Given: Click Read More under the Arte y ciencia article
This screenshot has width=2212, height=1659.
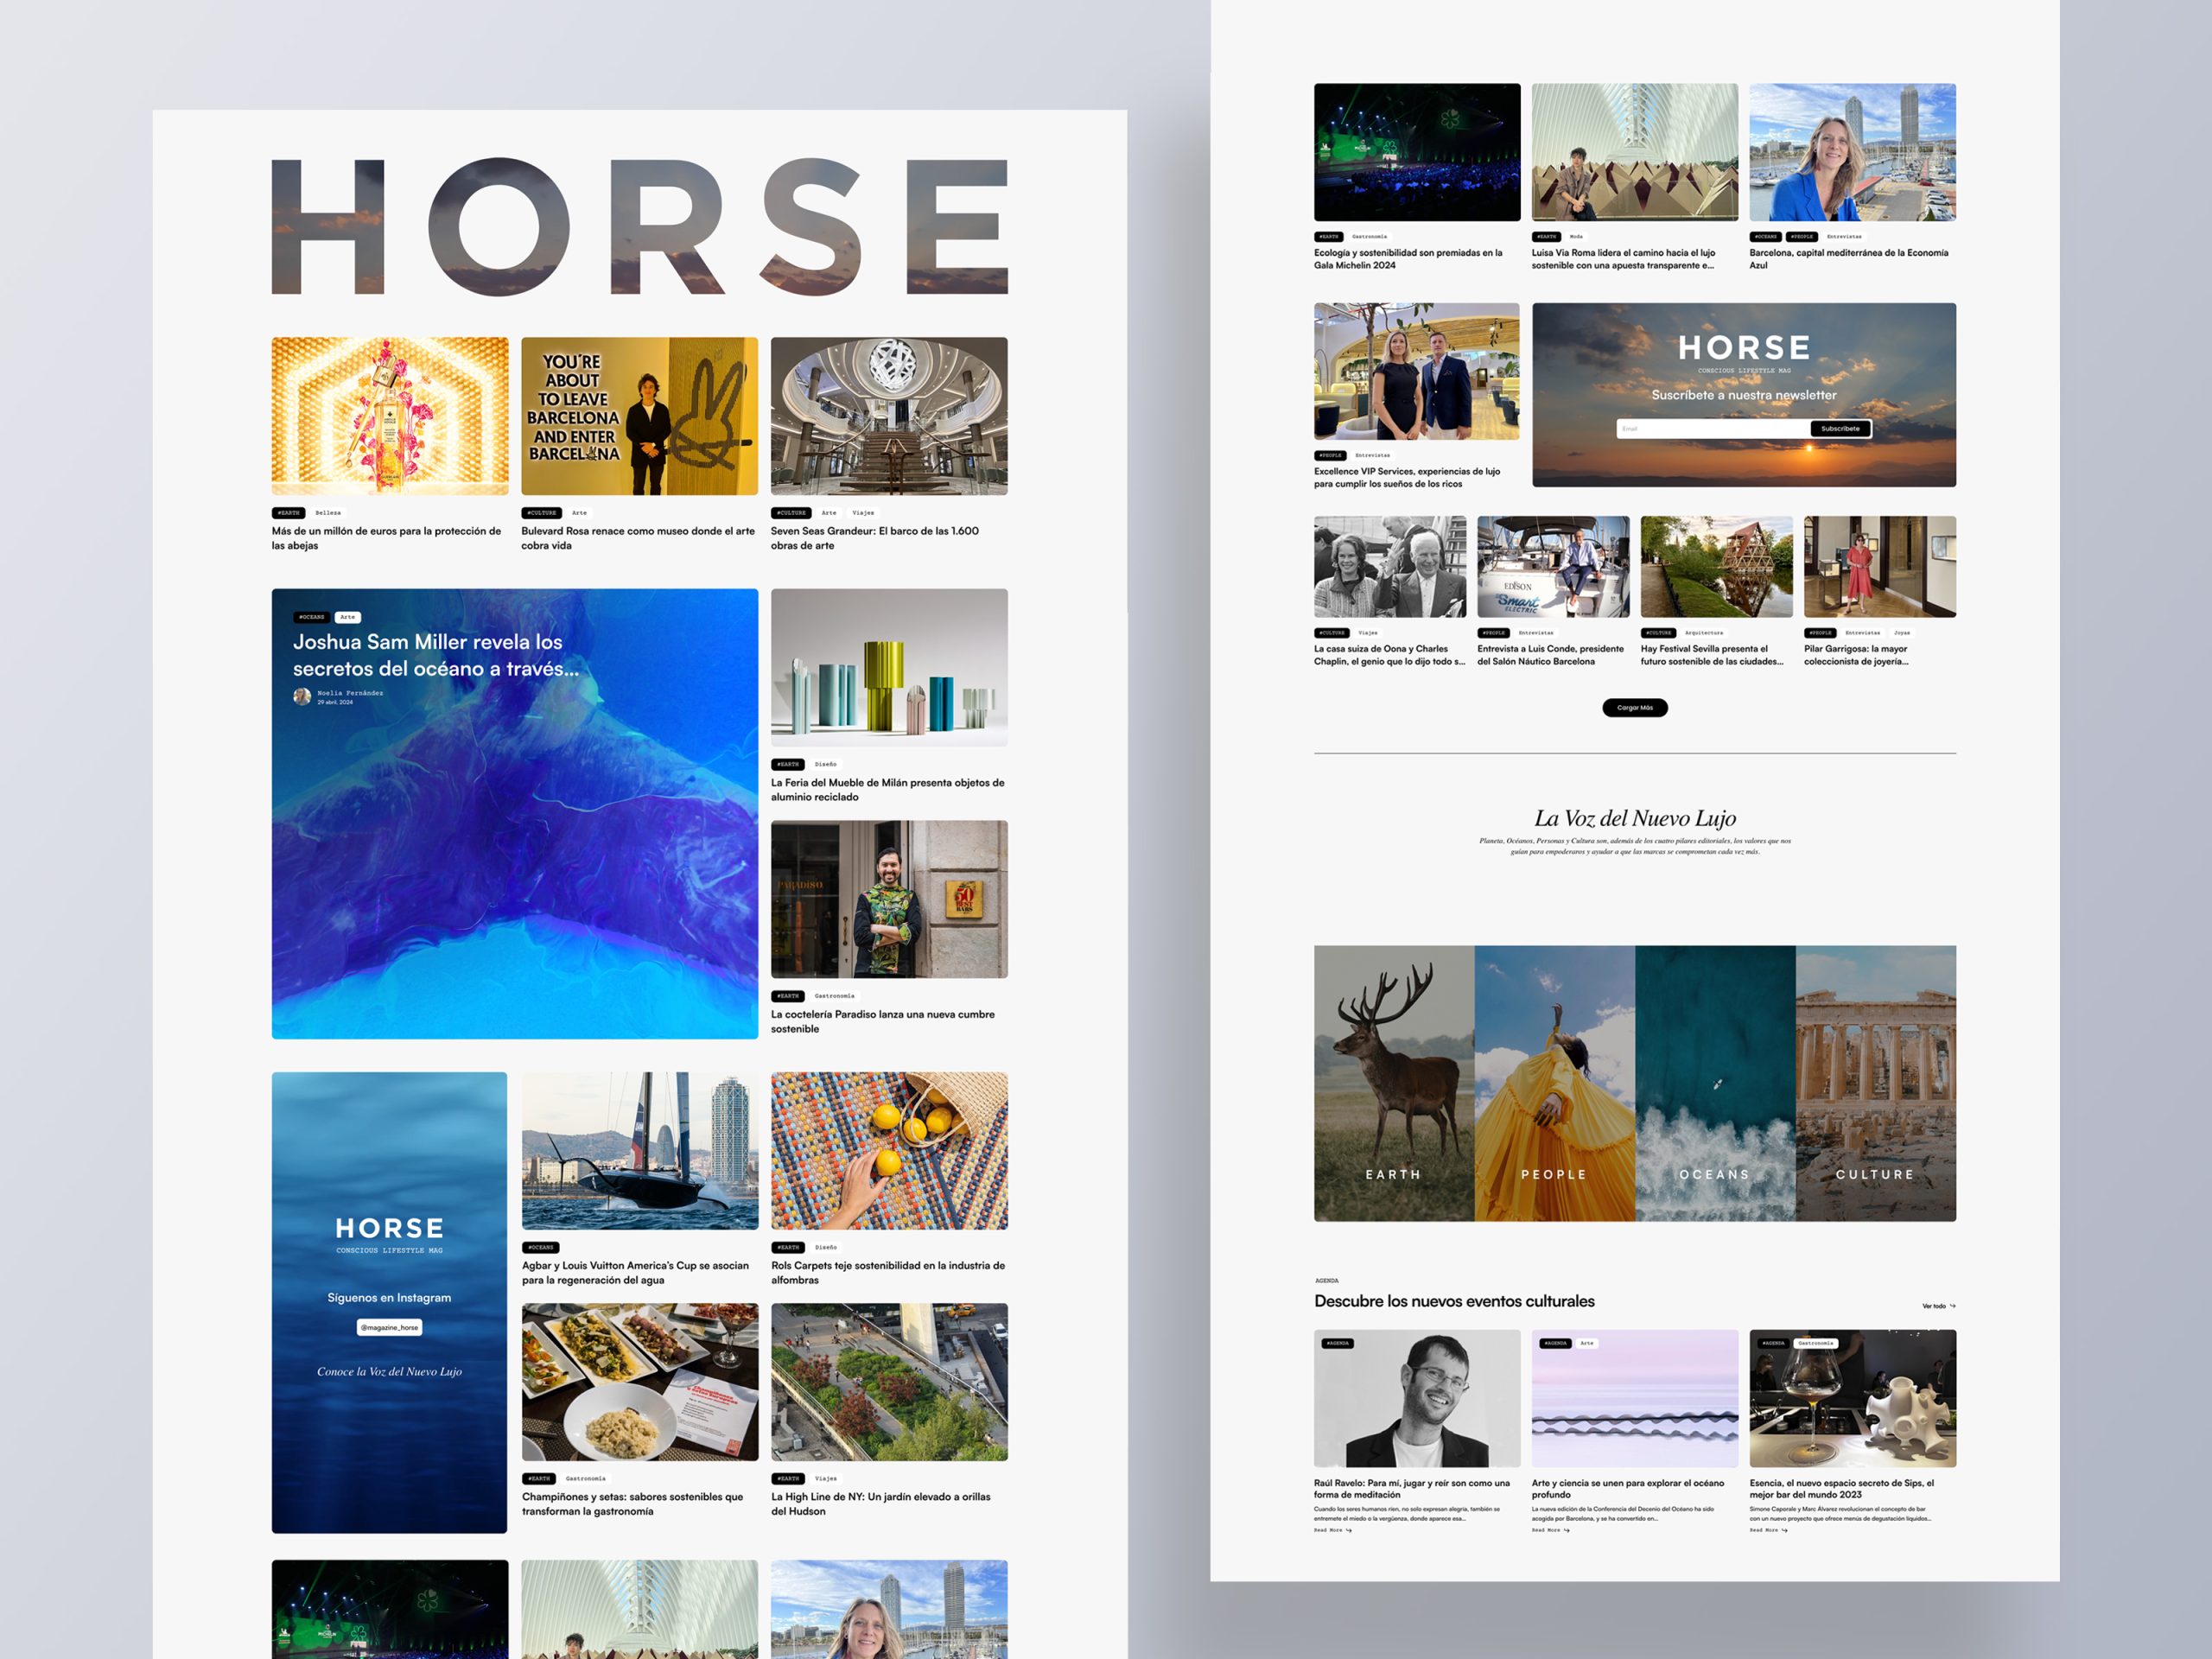Looking at the screenshot, I should click(x=1550, y=1530).
